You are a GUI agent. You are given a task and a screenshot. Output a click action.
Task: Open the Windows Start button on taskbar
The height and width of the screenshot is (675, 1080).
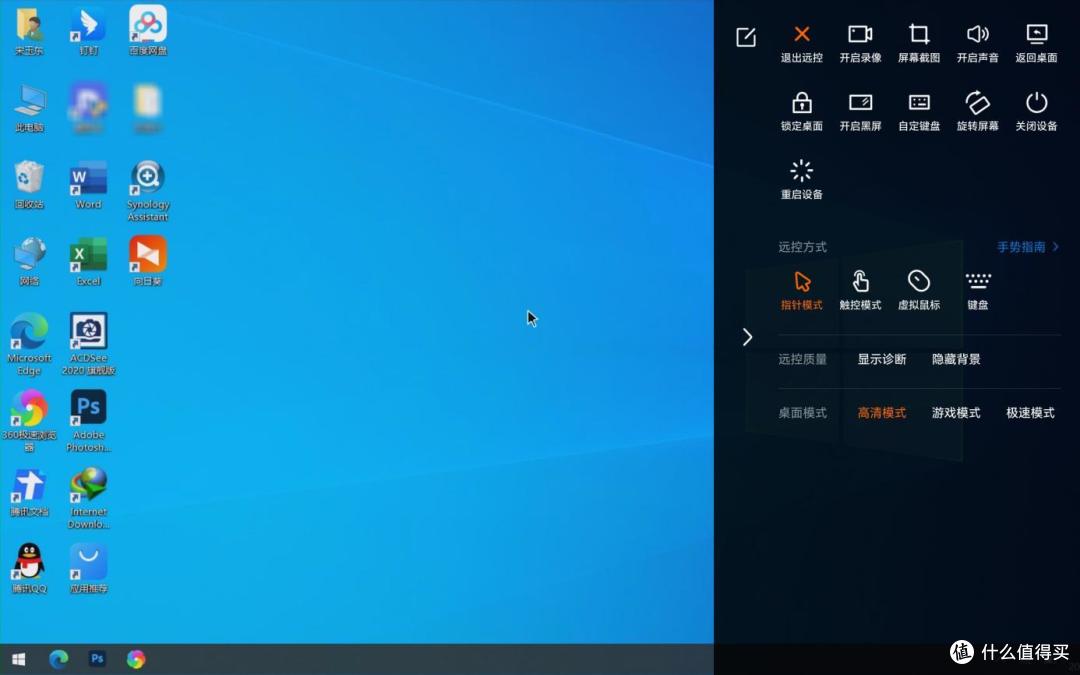pyautogui.click(x=19, y=659)
